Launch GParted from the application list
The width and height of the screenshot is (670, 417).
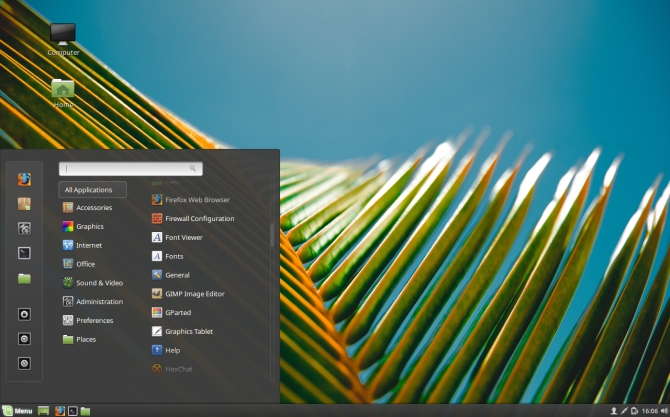(178, 312)
